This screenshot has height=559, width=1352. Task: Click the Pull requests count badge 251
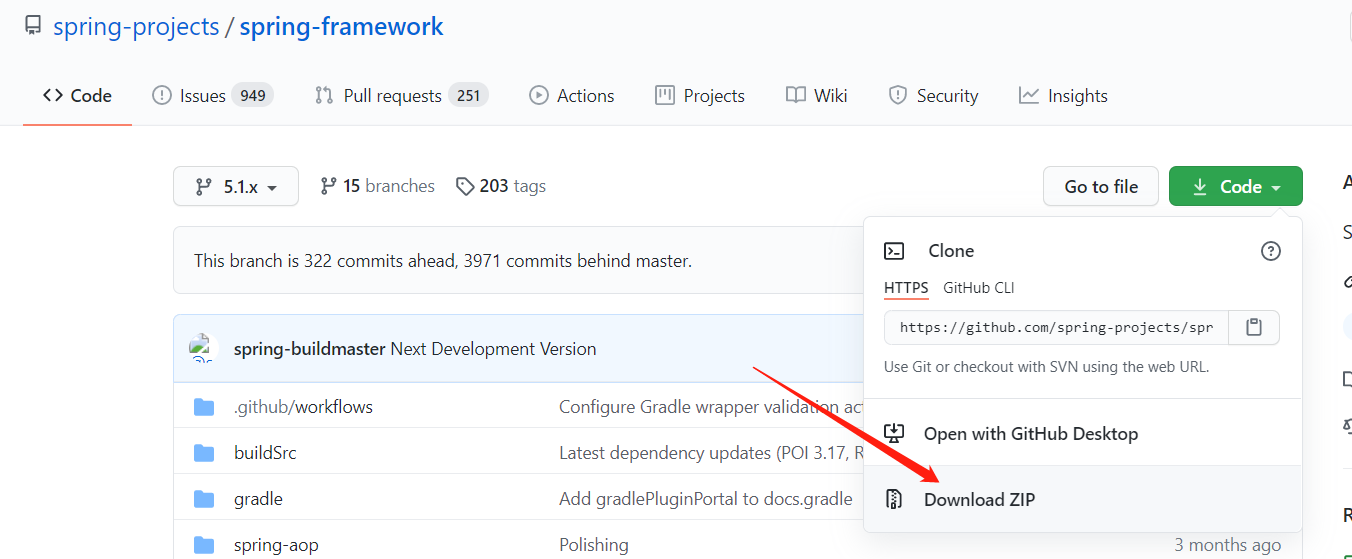click(x=468, y=96)
